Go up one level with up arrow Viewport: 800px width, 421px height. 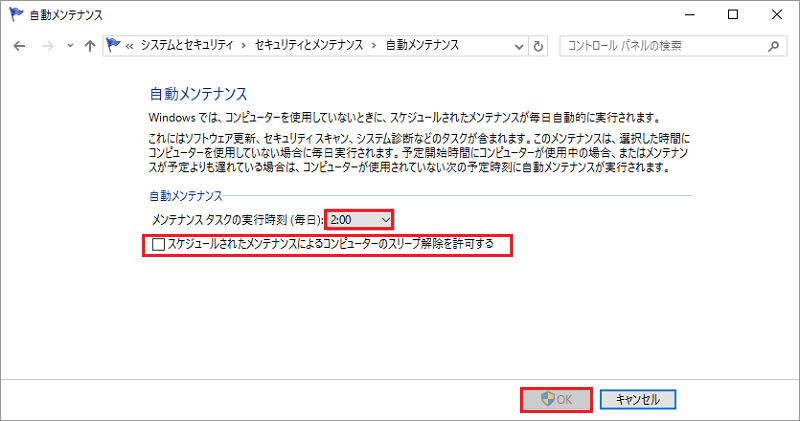click(x=90, y=46)
